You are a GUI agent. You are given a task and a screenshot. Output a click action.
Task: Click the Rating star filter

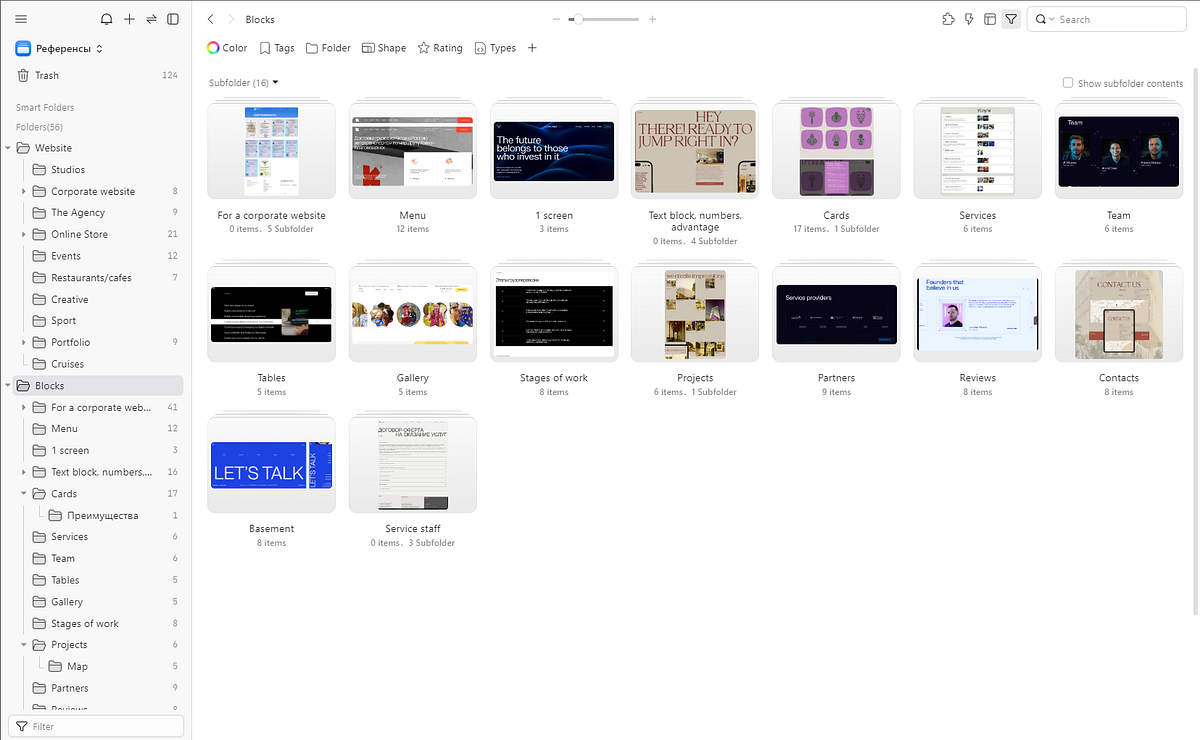[x=440, y=48]
